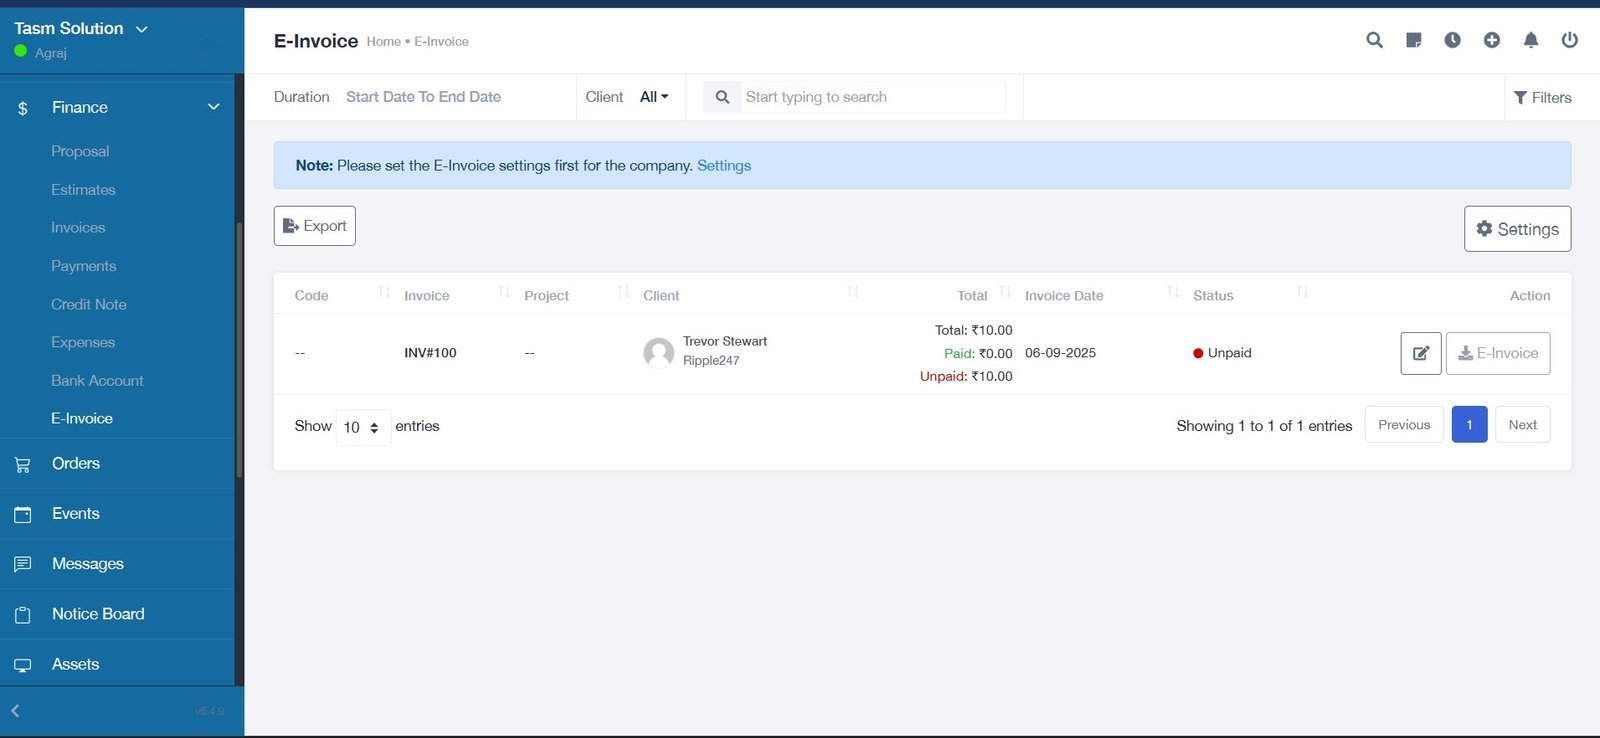Open the search icon in top header
Screen dimensions: 1600x738
point(1374,40)
